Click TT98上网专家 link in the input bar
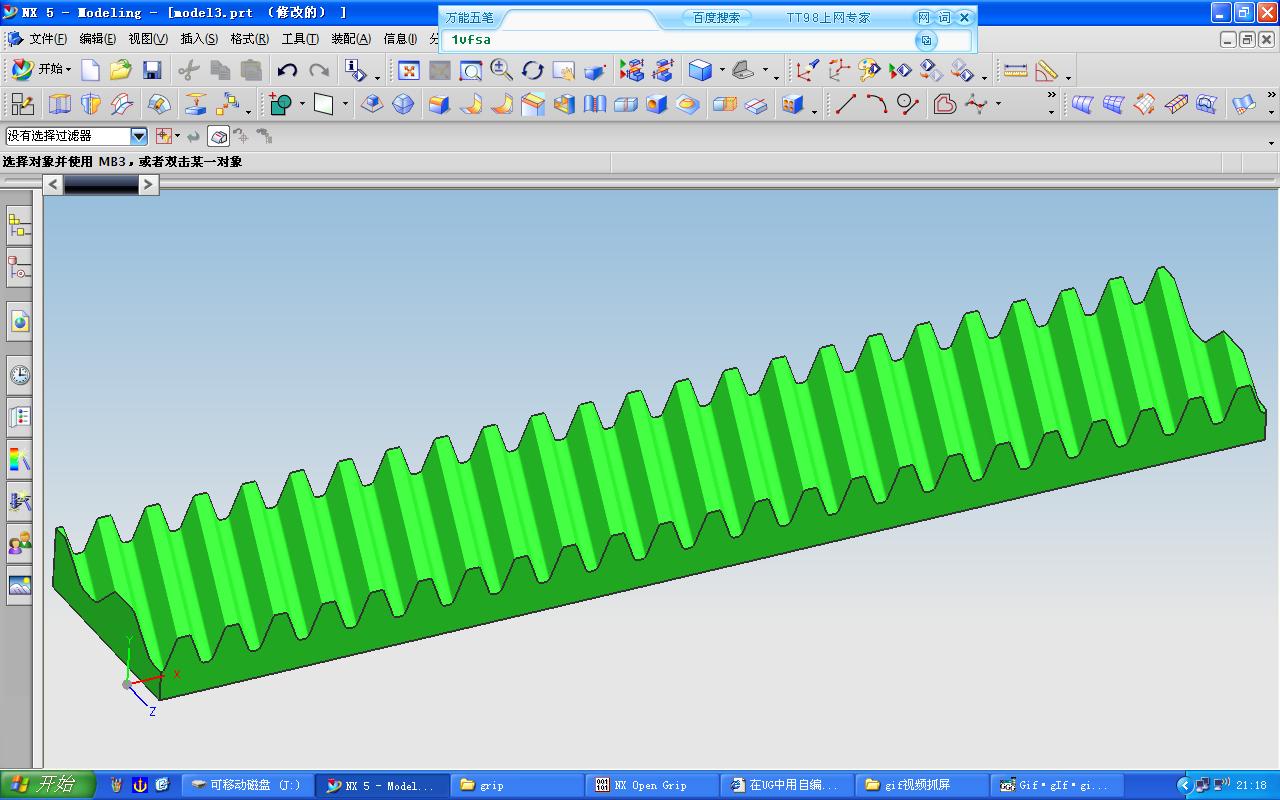The image size is (1280, 800). 828,17
